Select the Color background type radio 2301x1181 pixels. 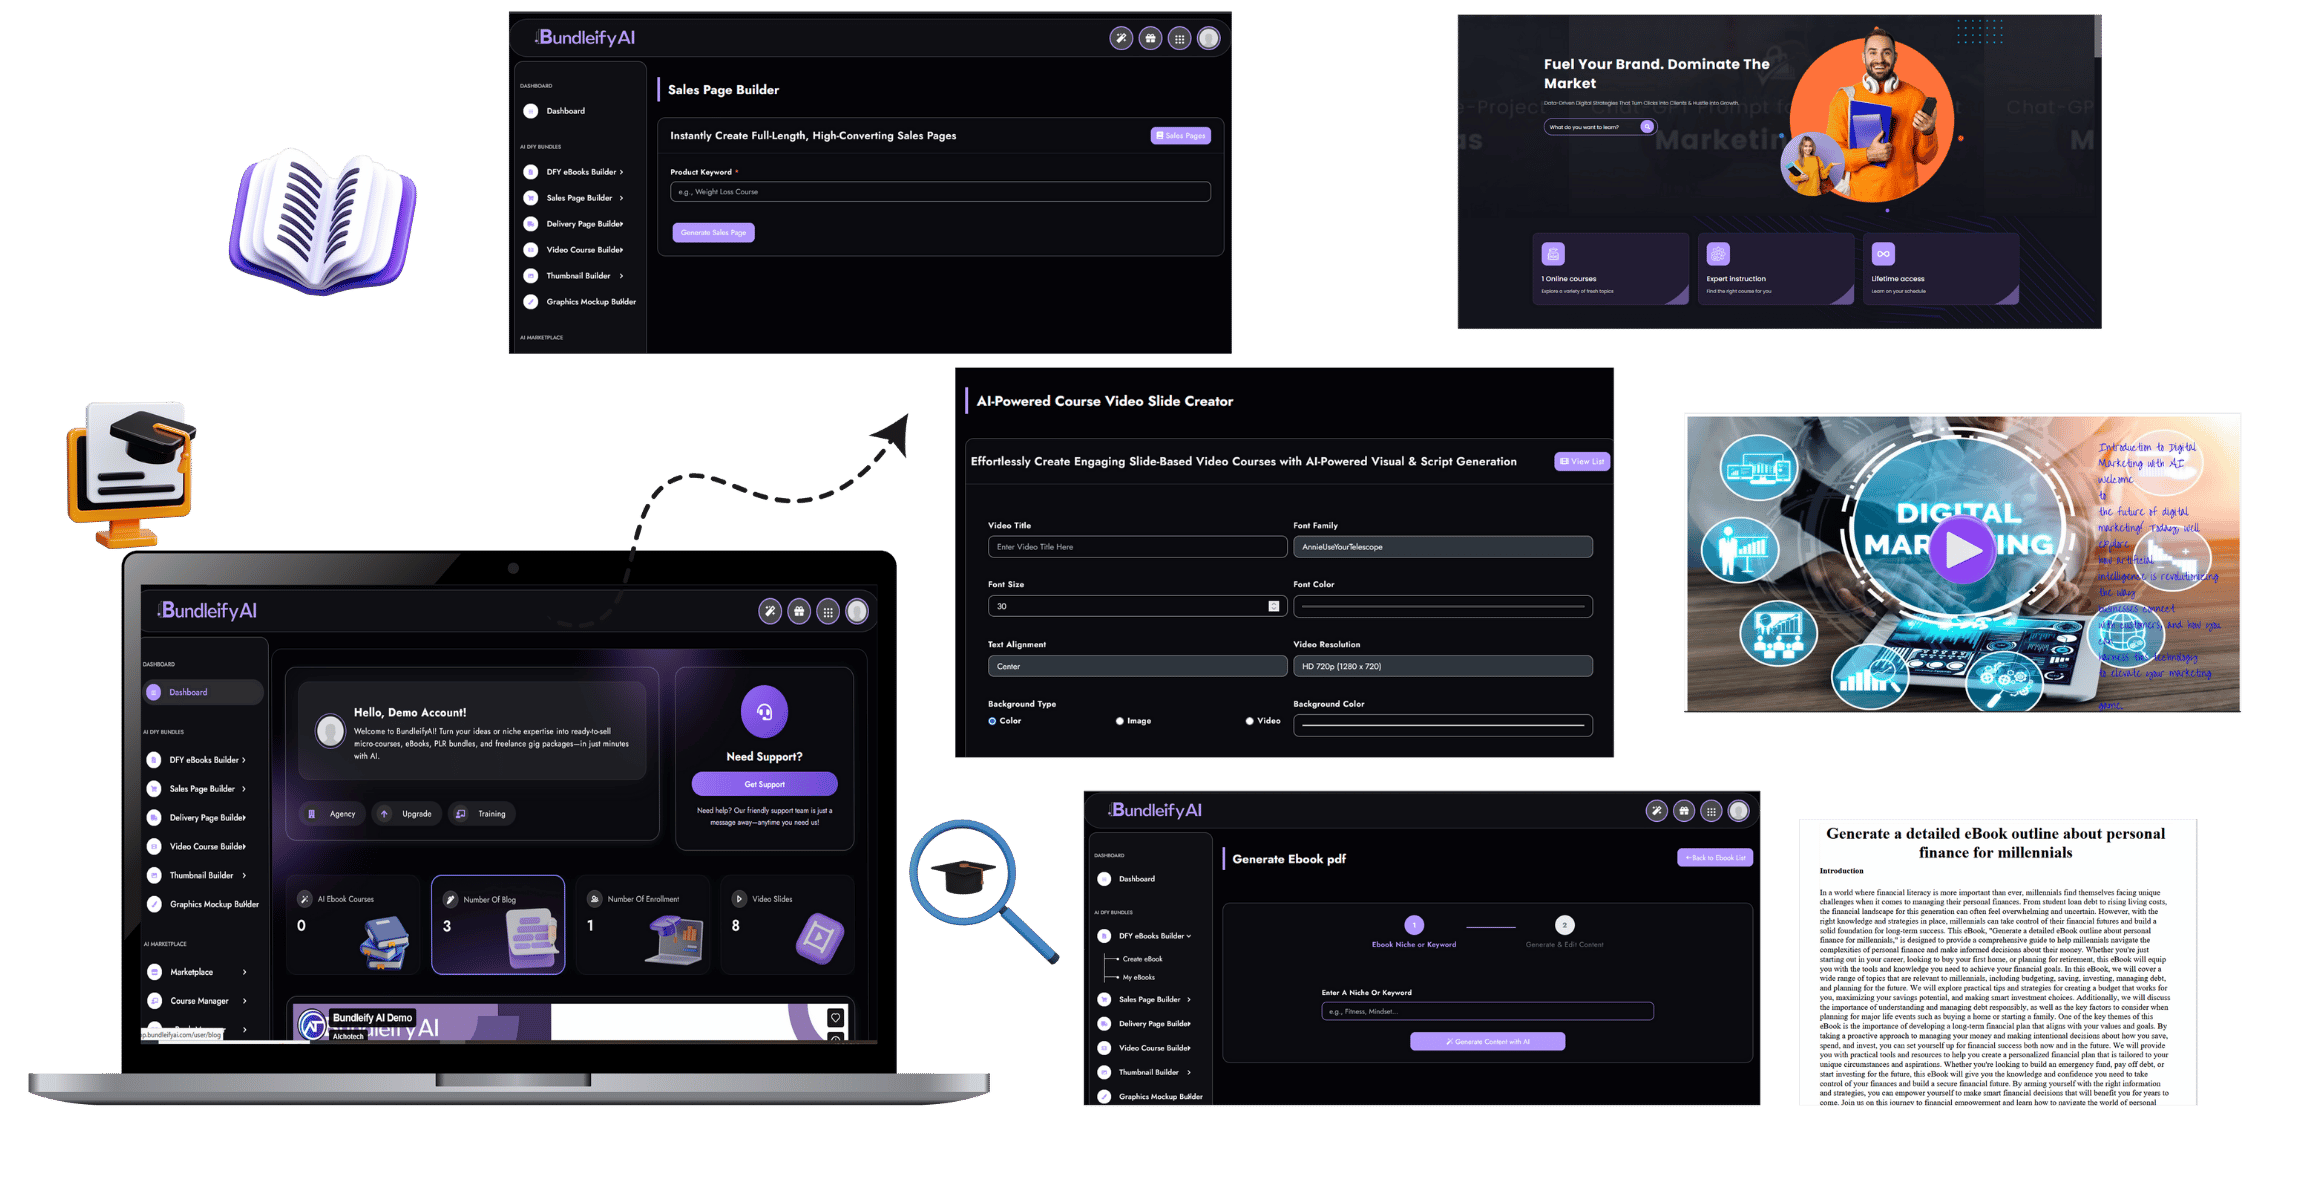[992, 721]
